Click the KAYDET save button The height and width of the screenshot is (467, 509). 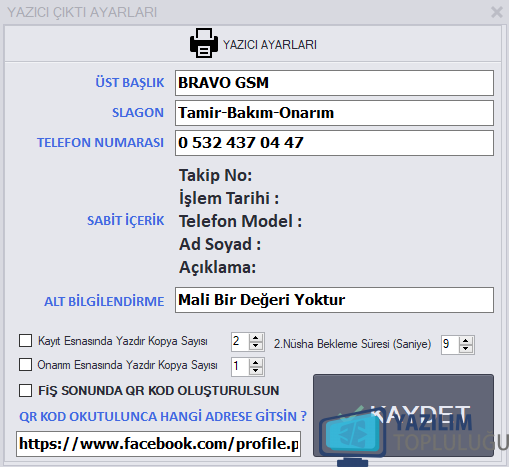pos(403,415)
